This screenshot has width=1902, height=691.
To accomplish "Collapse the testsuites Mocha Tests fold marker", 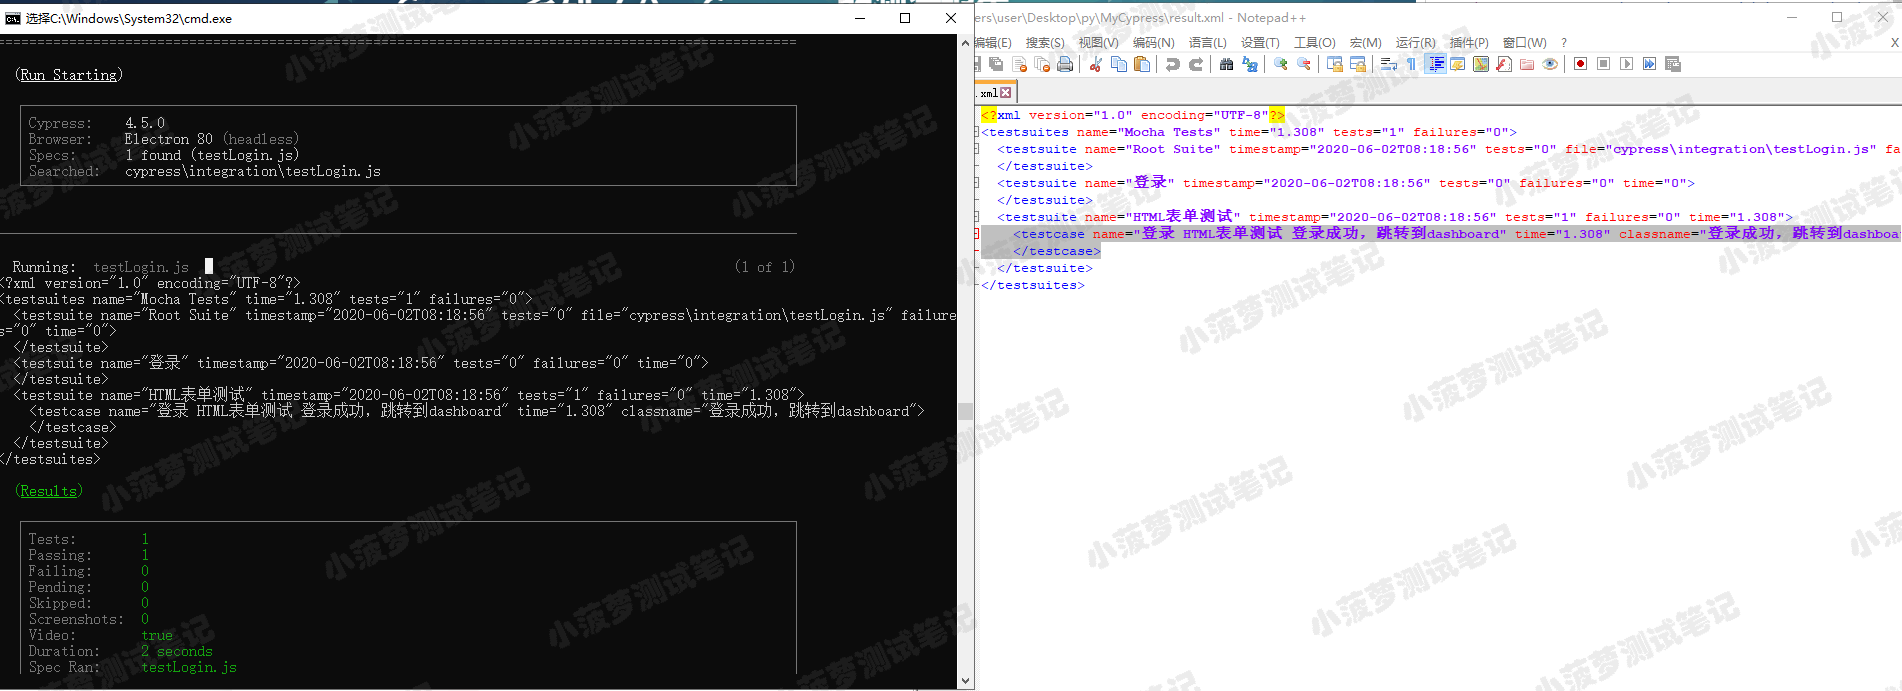I will point(977,132).
